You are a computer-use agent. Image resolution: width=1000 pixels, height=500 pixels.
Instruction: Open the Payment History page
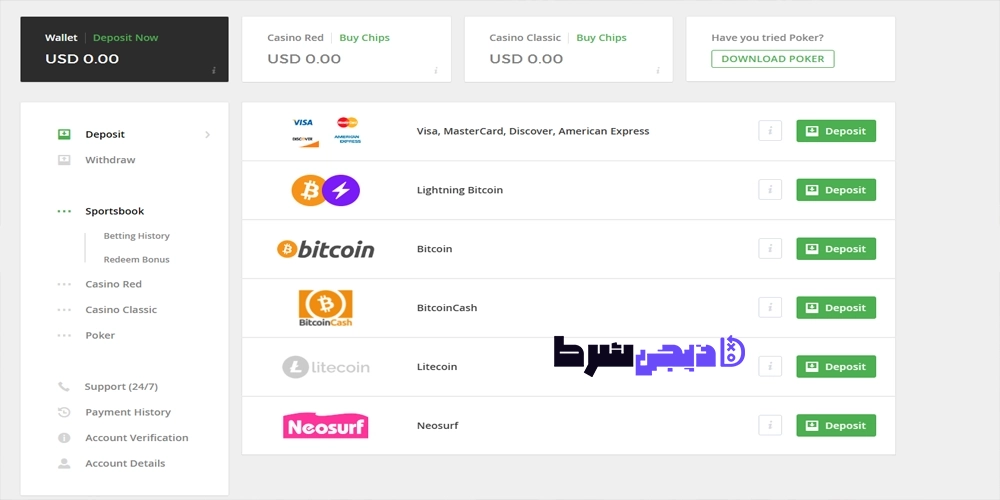128,412
